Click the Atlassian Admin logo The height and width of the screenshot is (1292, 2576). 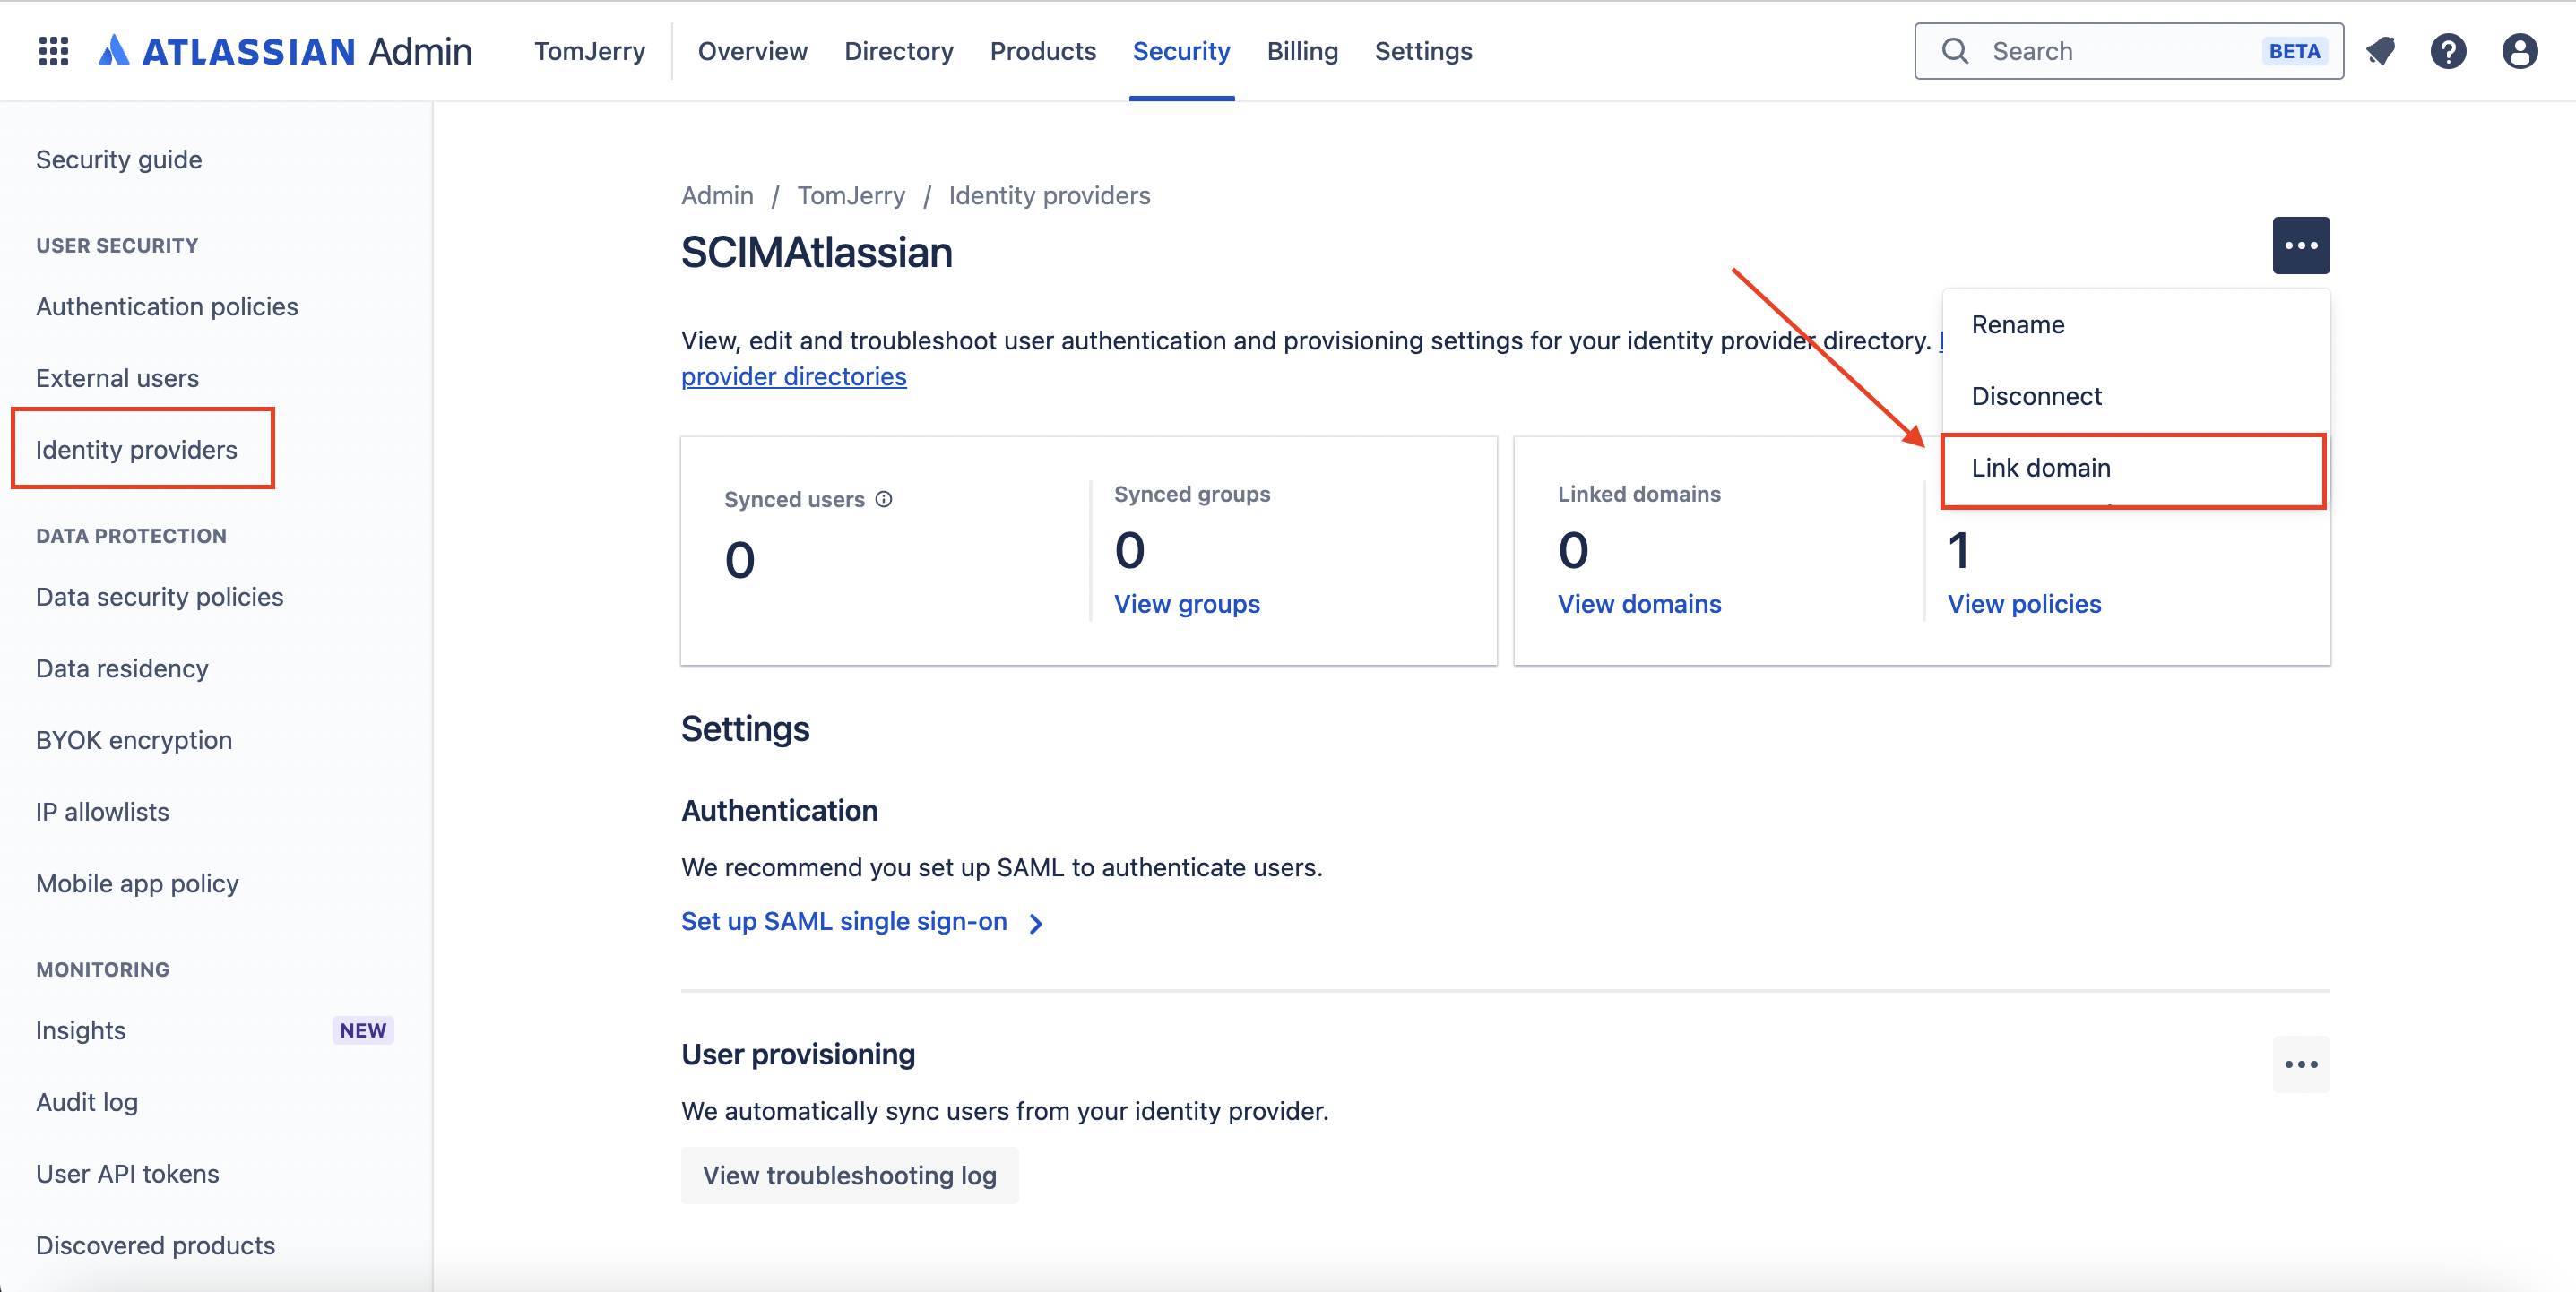pos(285,51)
